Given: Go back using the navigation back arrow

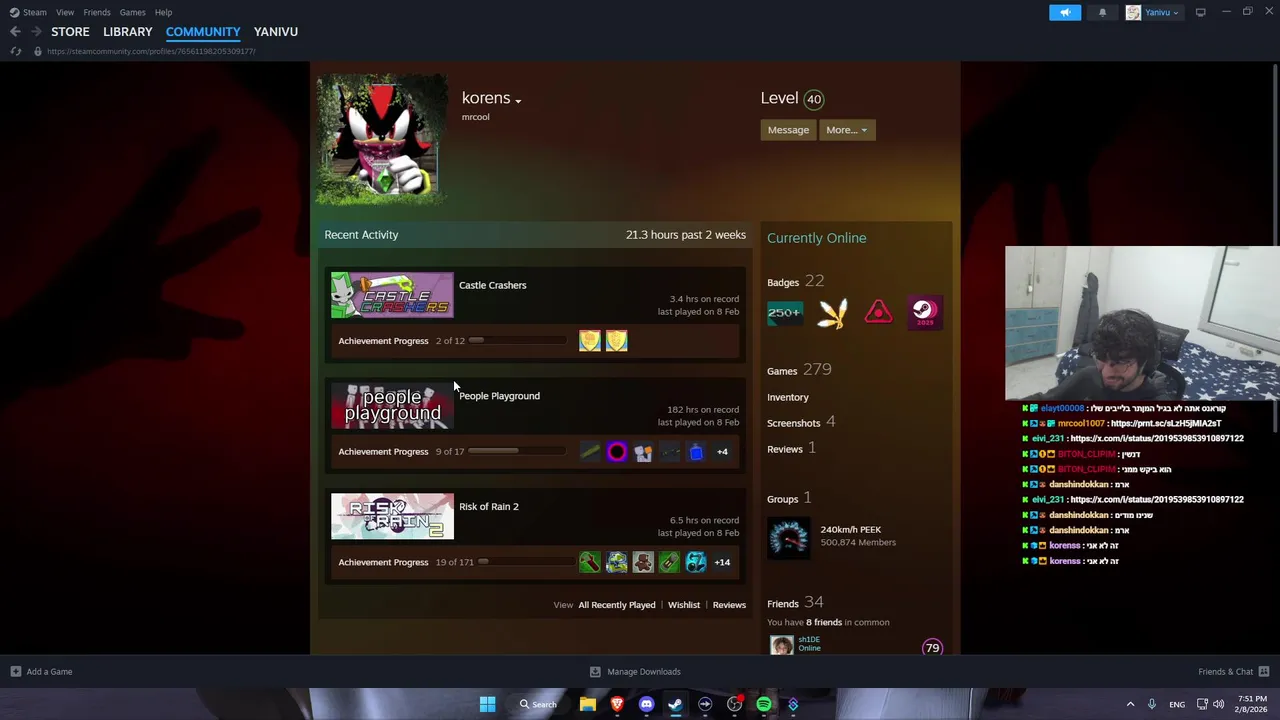Looking at the screenshot, I should click(x=15, y=32).
